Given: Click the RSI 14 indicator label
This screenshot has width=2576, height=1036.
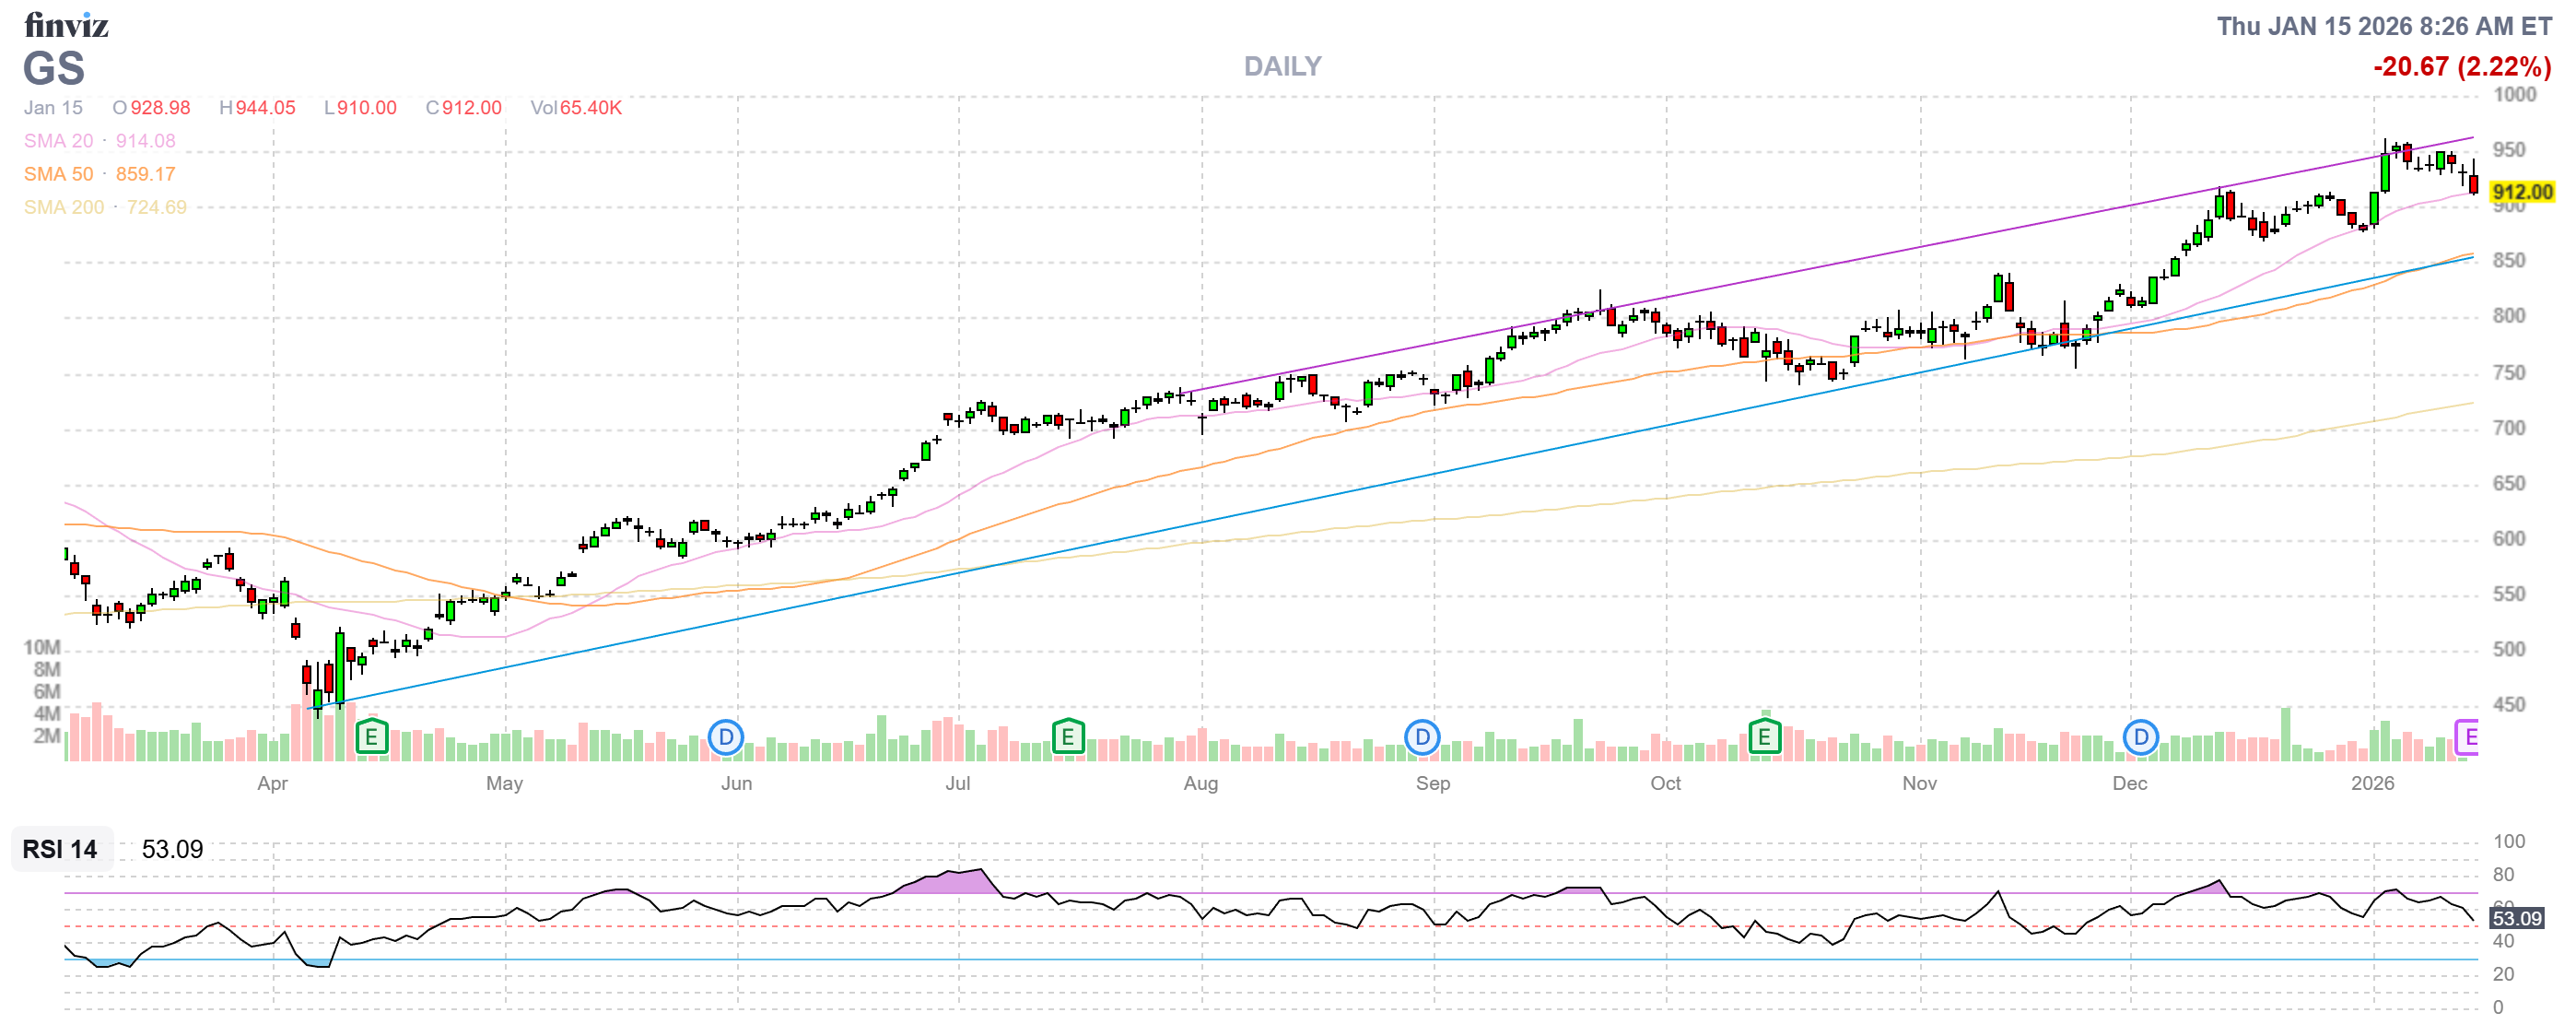Looking at the screenshot, I should (x=60, y=849).
